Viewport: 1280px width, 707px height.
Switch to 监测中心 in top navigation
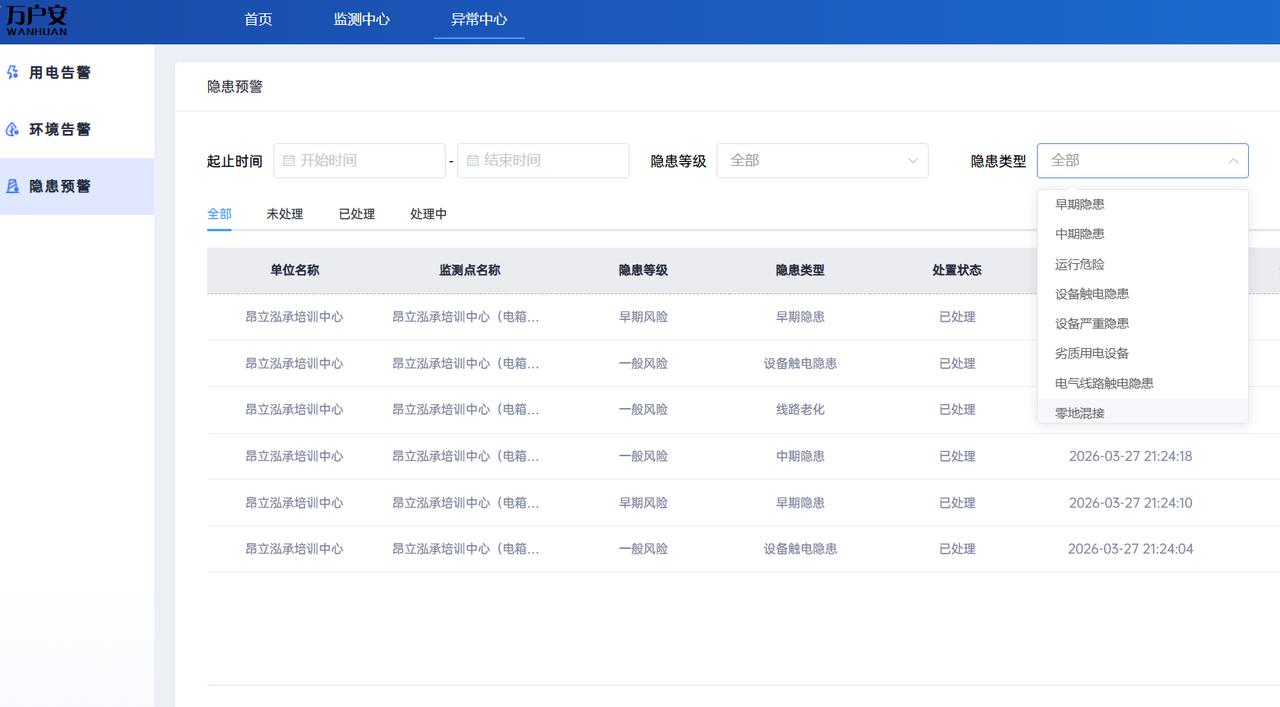362,20
